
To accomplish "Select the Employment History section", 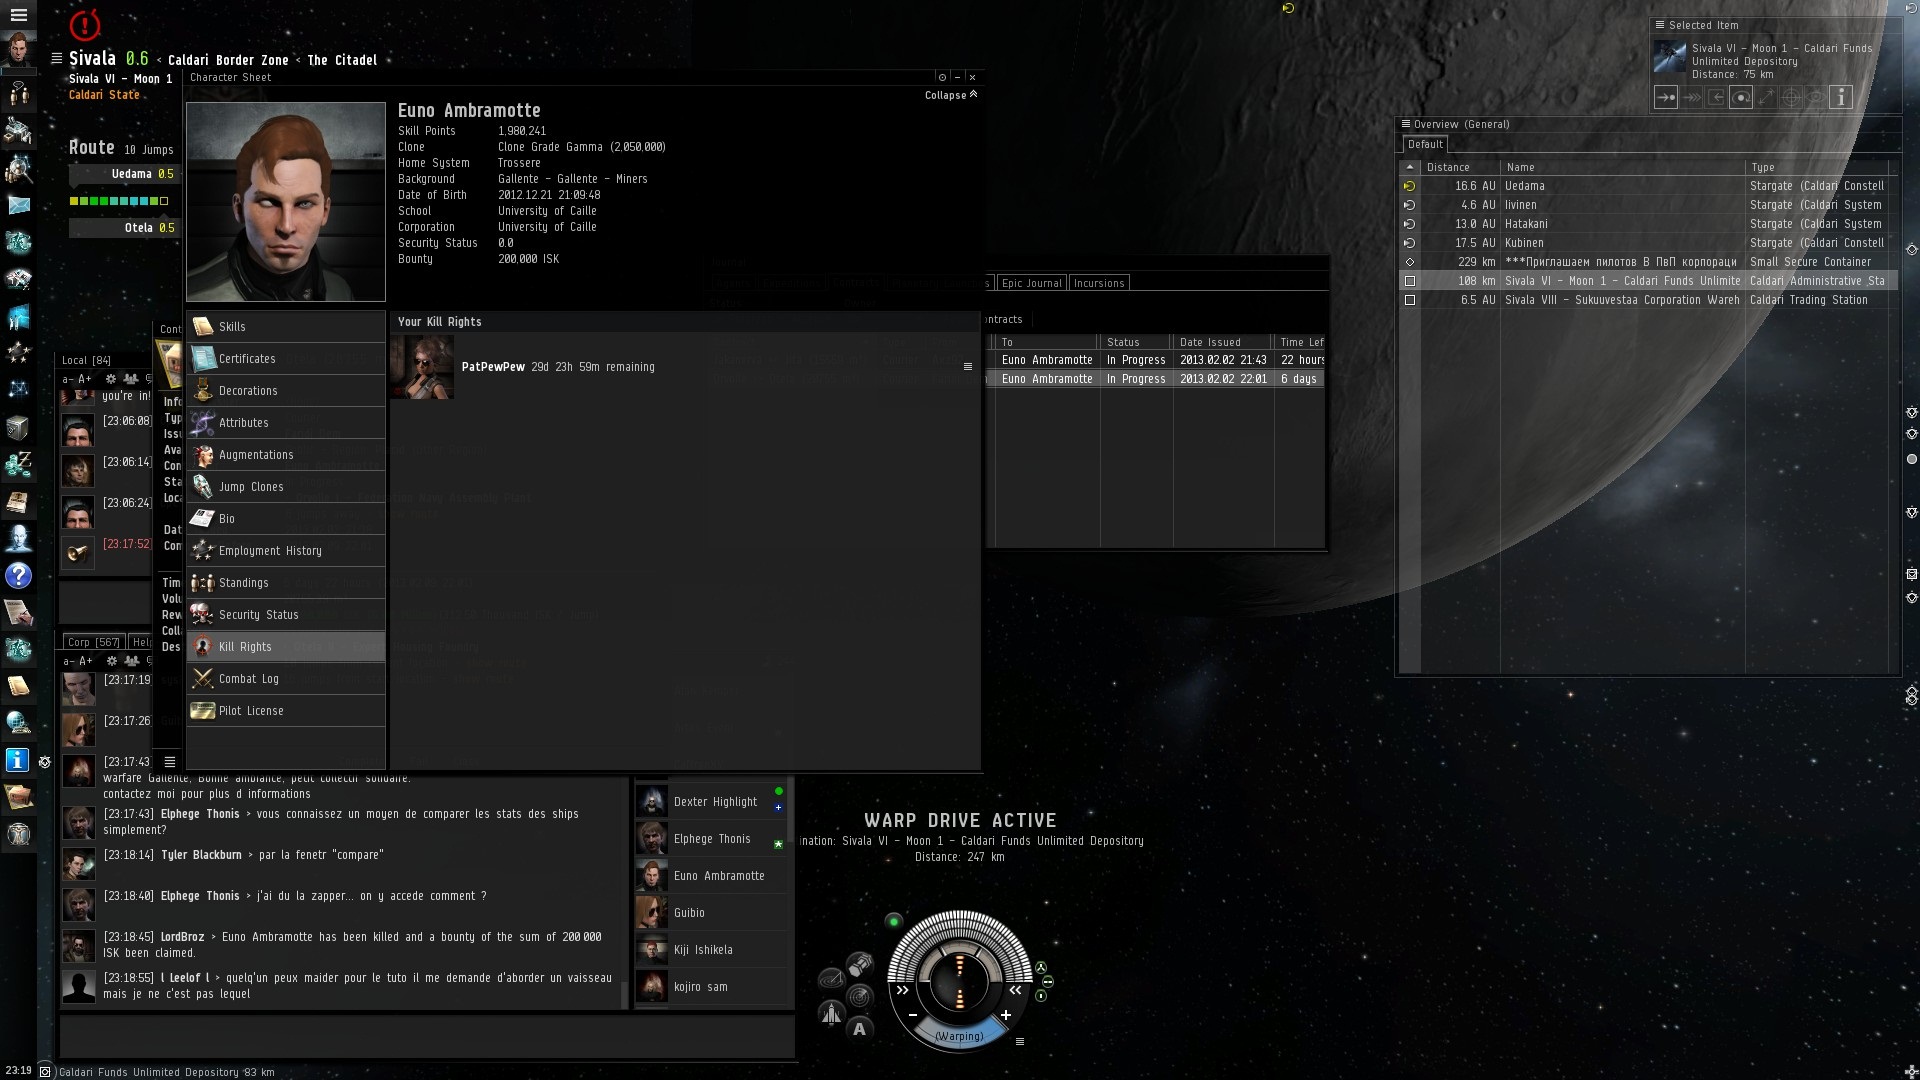I will pos(270,551).
